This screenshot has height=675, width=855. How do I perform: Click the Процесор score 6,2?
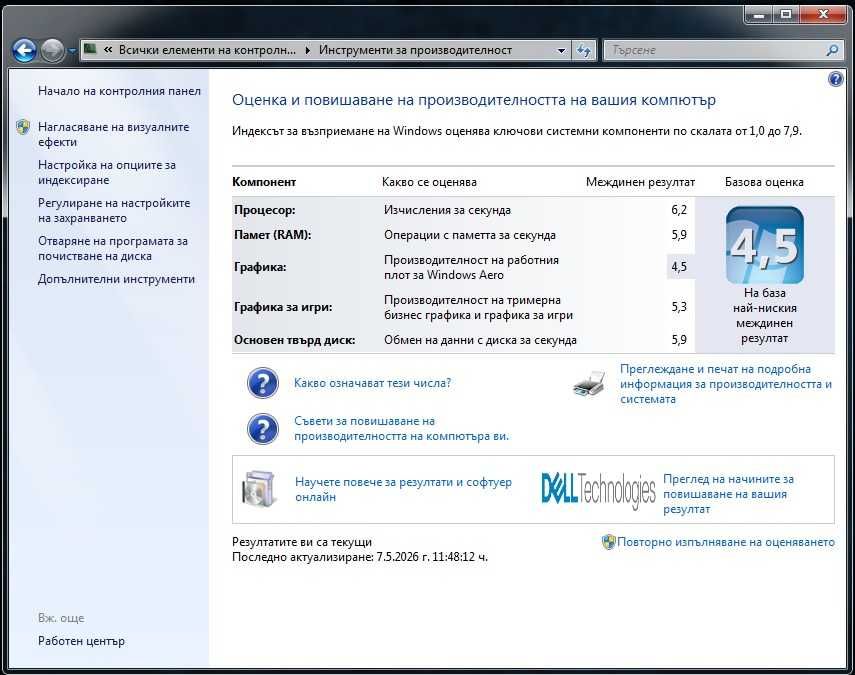click(679, 210)
